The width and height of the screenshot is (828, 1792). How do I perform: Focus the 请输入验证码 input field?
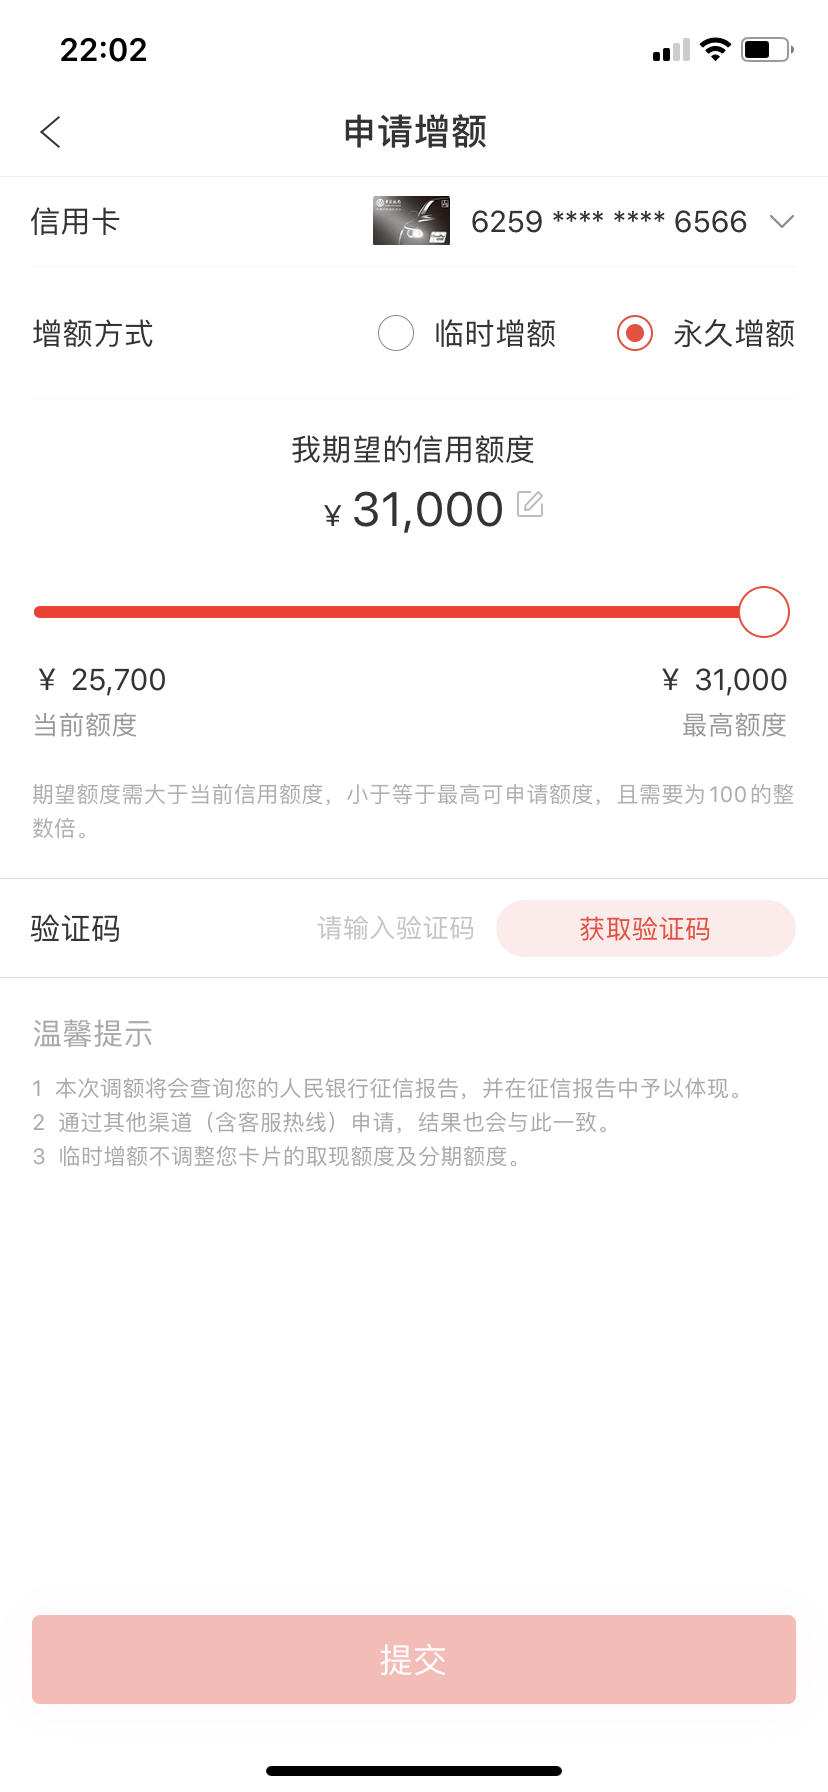(x=396, y=929)
